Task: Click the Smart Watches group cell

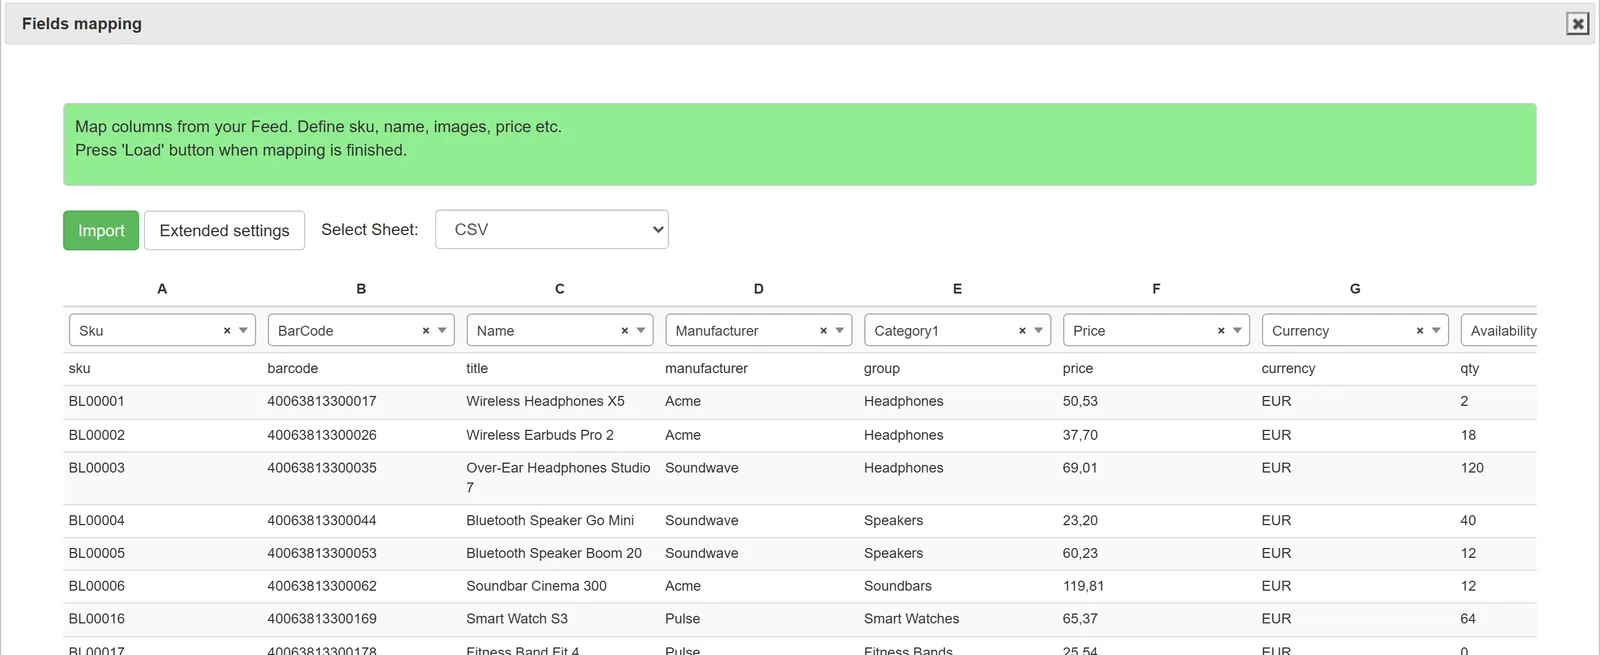Action: click(x=912, y=619)
